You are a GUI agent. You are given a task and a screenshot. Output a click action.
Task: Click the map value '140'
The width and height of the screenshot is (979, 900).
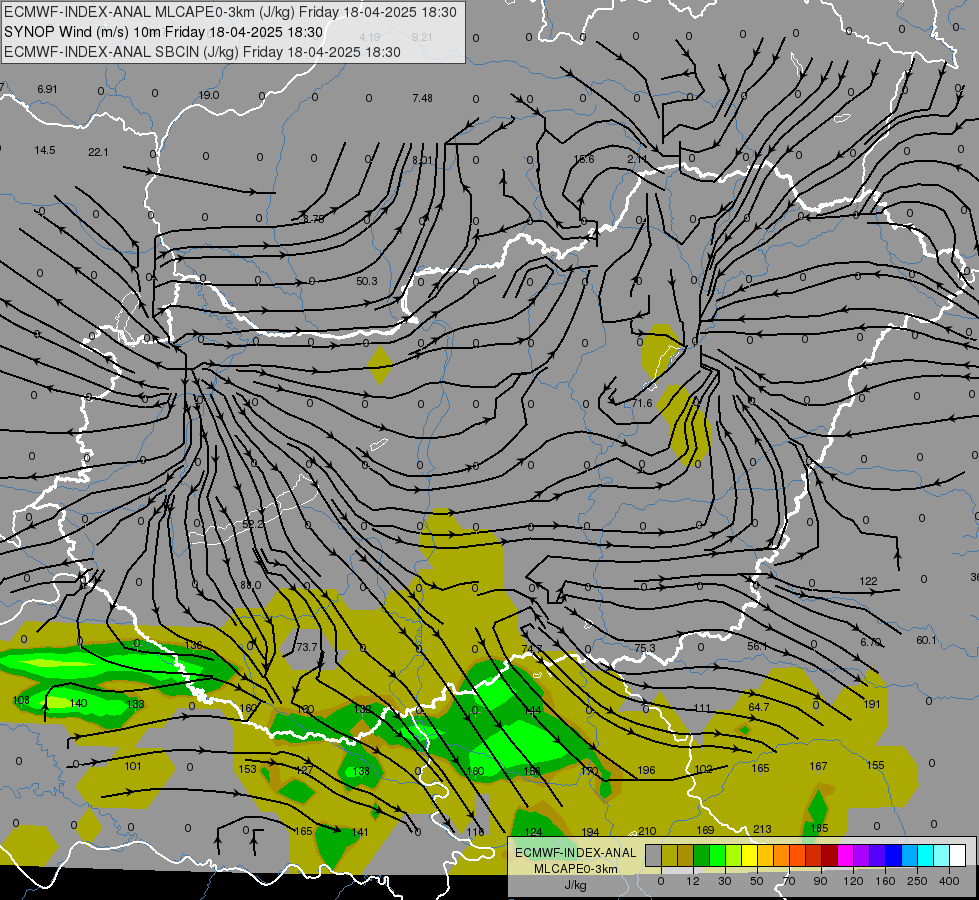[x=78, y=703]
